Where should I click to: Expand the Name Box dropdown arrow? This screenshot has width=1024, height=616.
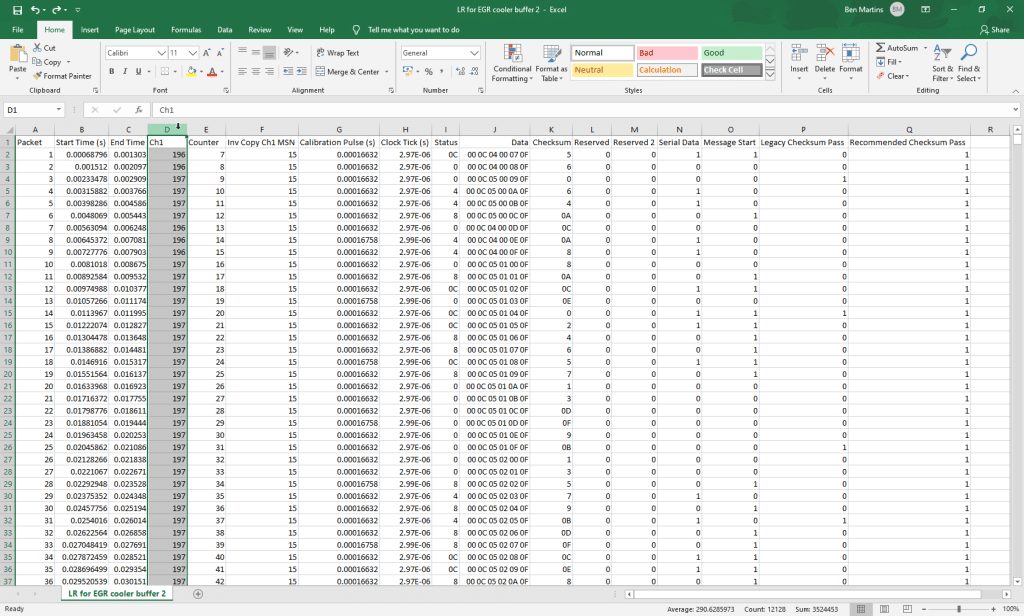[x=59, y=110]
